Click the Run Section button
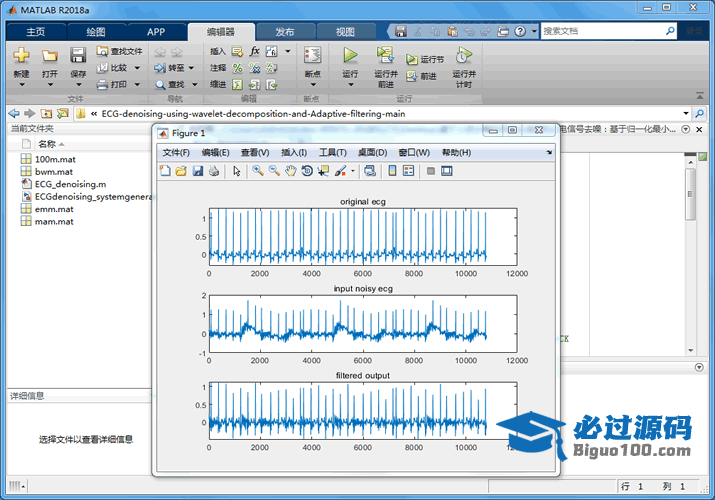This screenshot has height=500, width=715. [425, 59]
